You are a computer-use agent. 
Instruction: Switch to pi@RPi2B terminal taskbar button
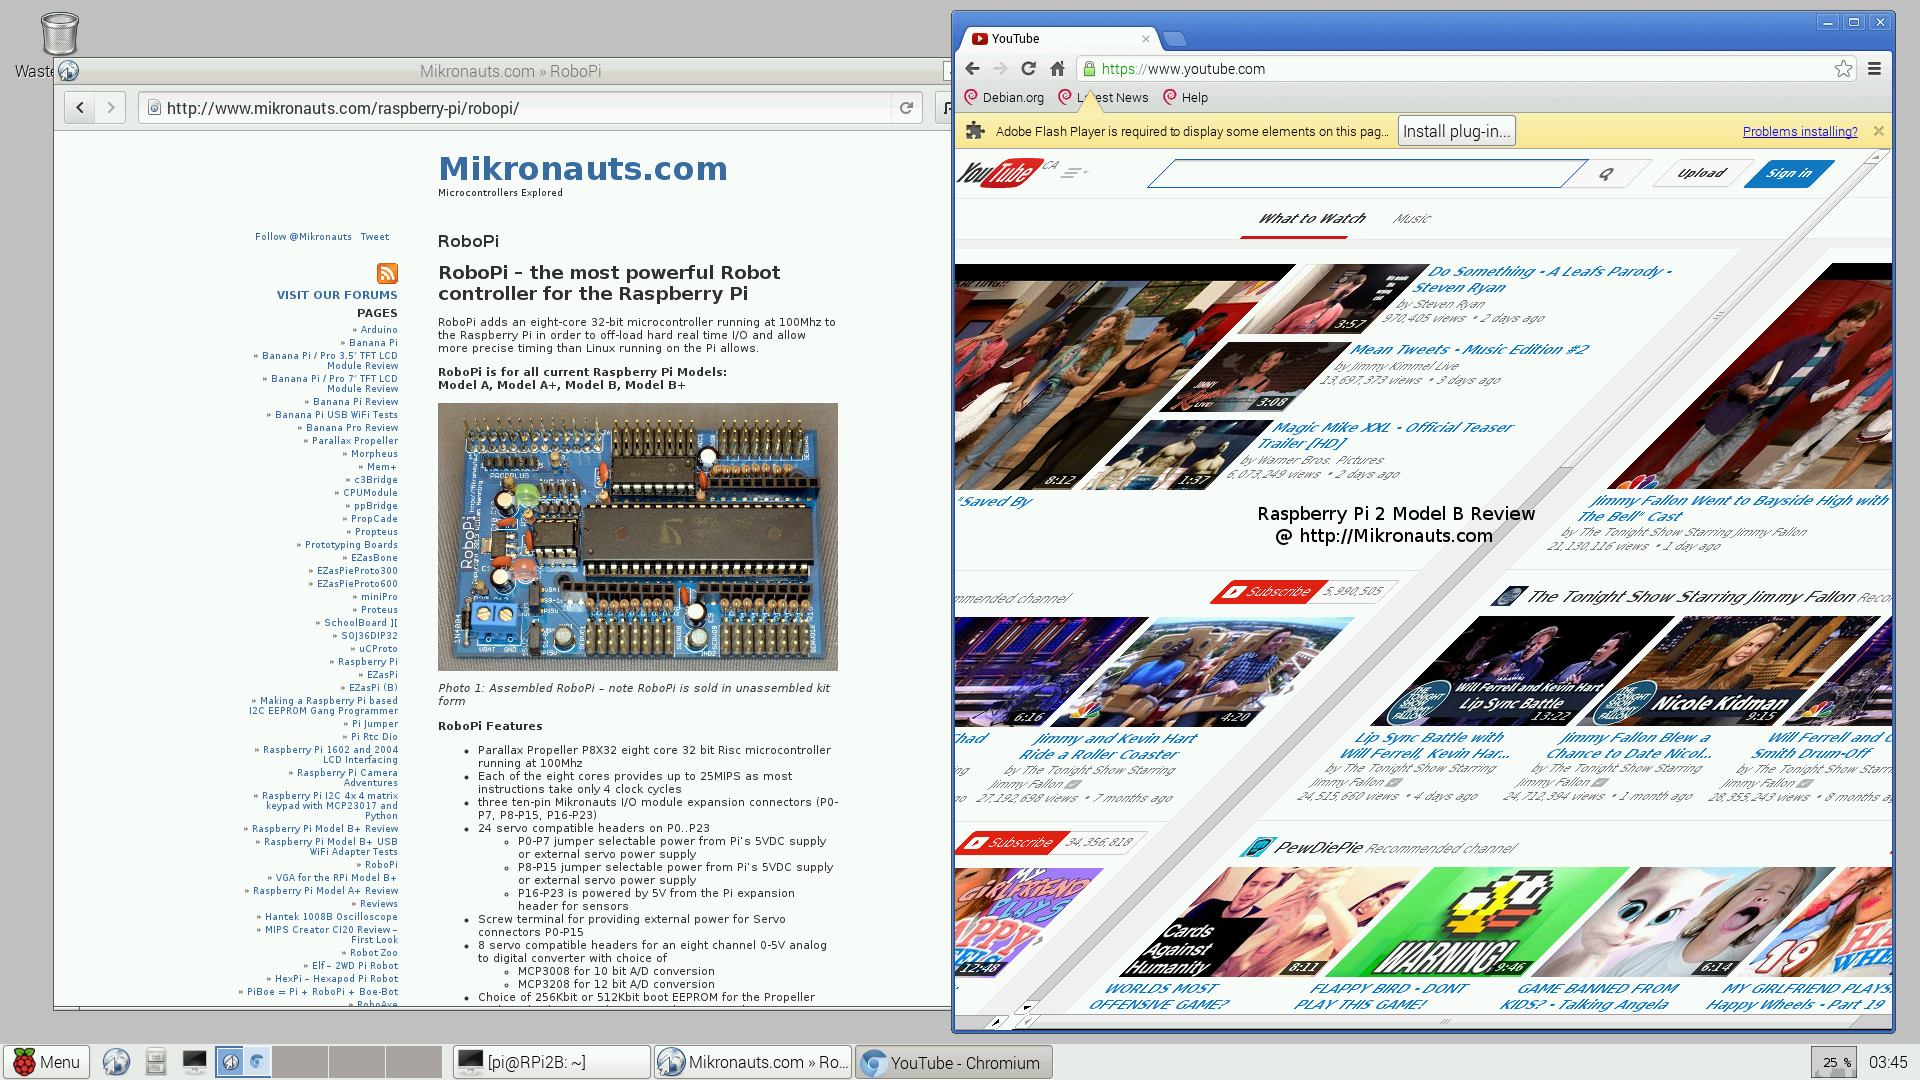point(551,1062)
